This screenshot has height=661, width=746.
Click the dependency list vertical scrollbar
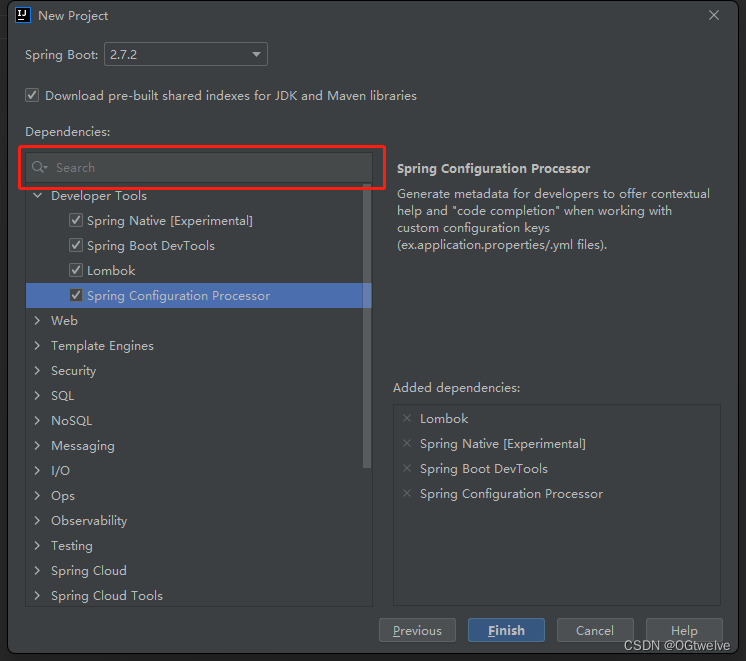pos(367,326)
